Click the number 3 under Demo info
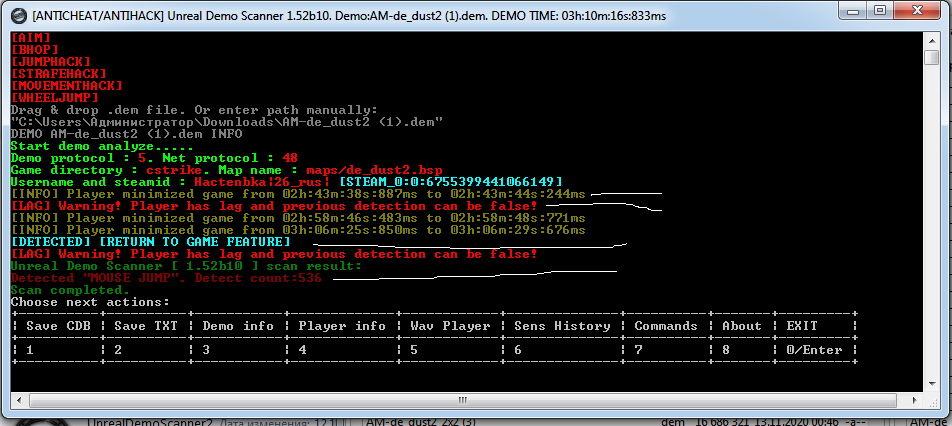Image resolution: width=952 pixels, height=426 pixels. point(206,350)
